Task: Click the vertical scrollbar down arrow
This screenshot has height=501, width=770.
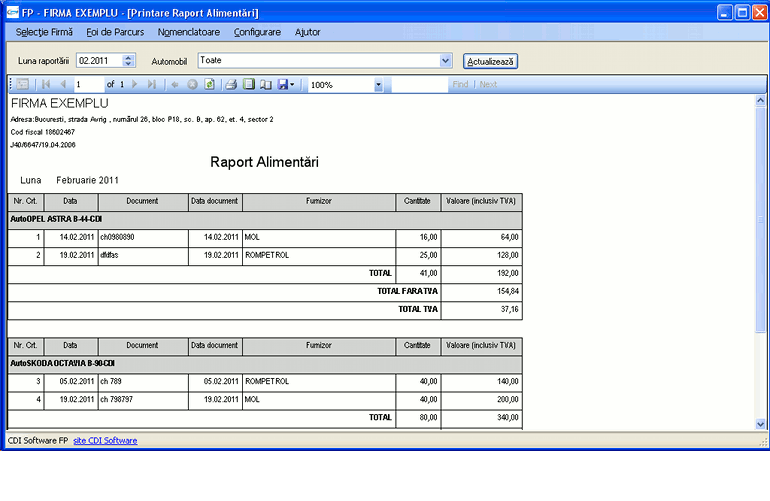Action: click(760, 424)
